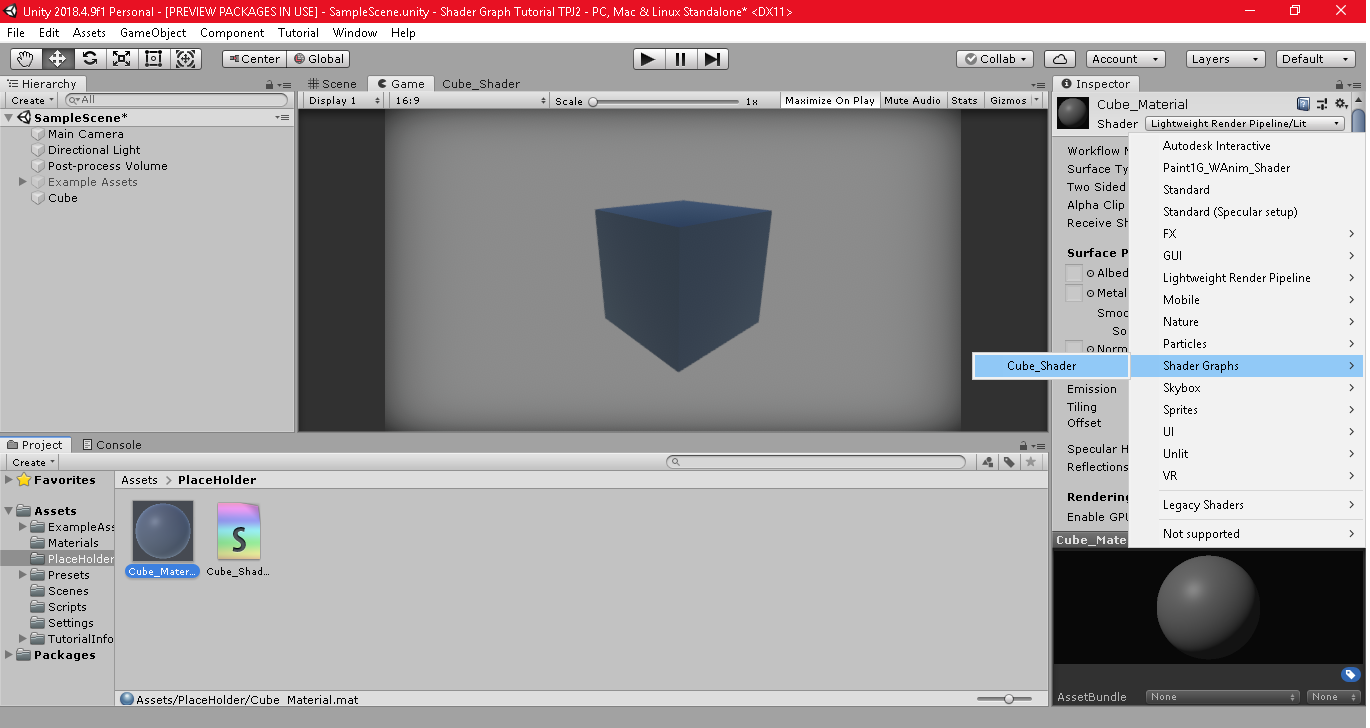Toggle Global handle orientation
The width and height of the screenshot is (1370, 728).
(x=317, y=59)
